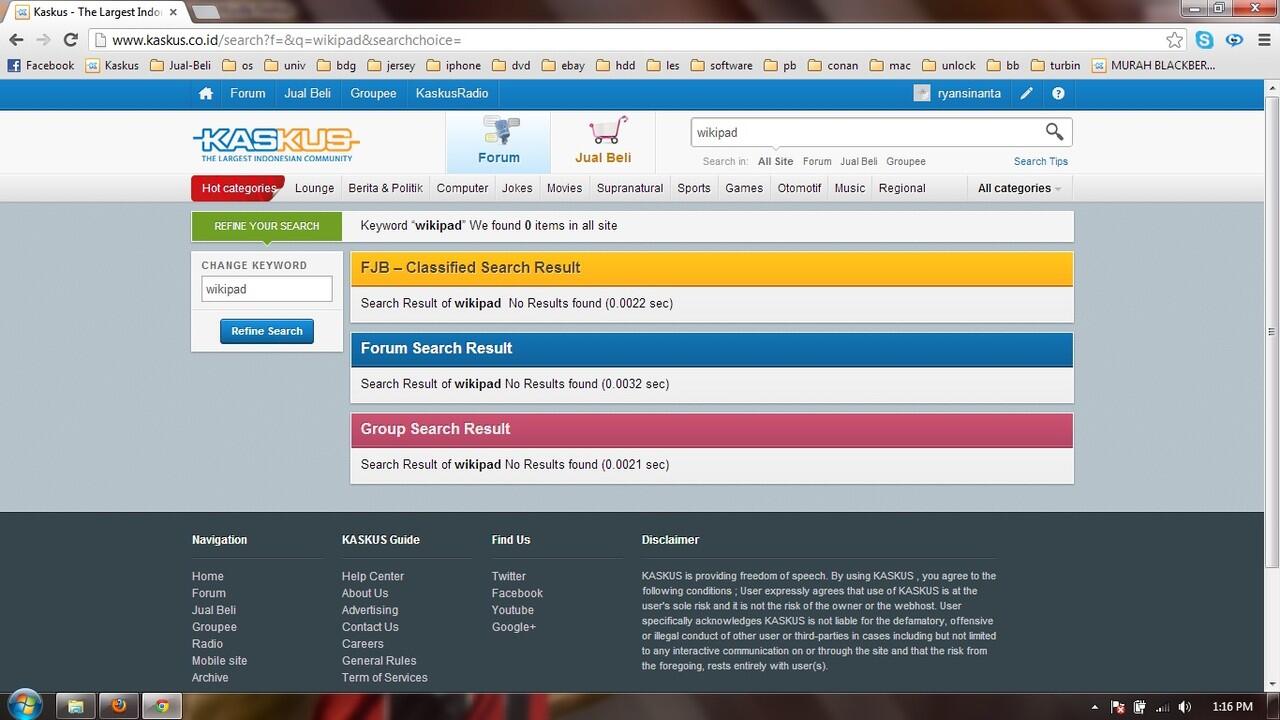Click the taskbar clock 1:16 PM
Image resolution: width=1280 pixels, height=720 pixels.
click(1232, 707)
